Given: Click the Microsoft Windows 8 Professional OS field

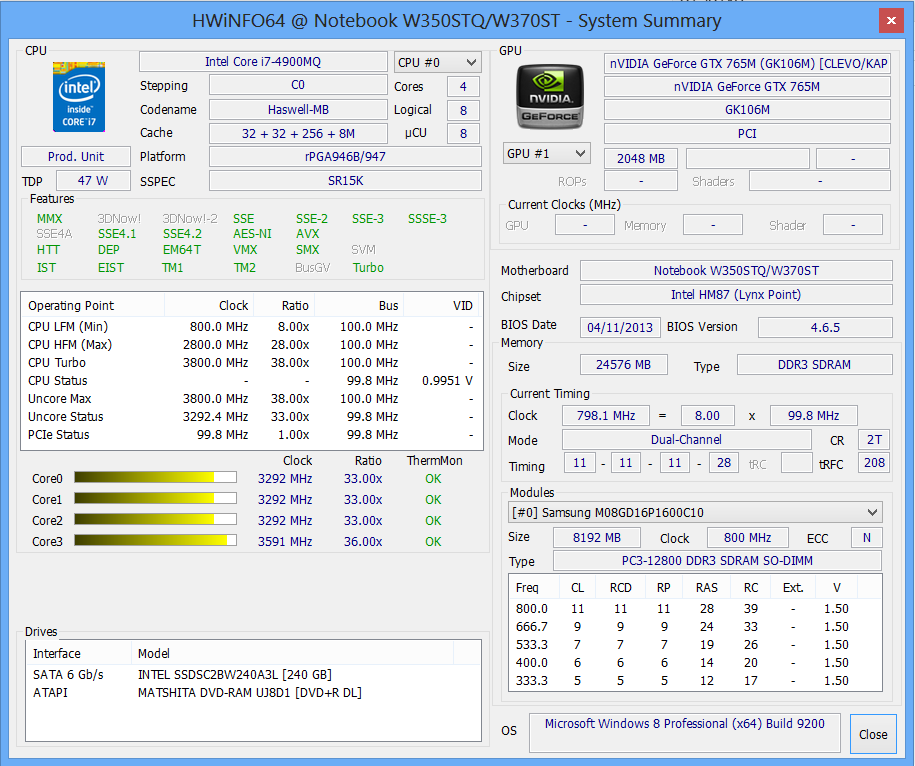Looking at the screenshot, I should 684,733.
